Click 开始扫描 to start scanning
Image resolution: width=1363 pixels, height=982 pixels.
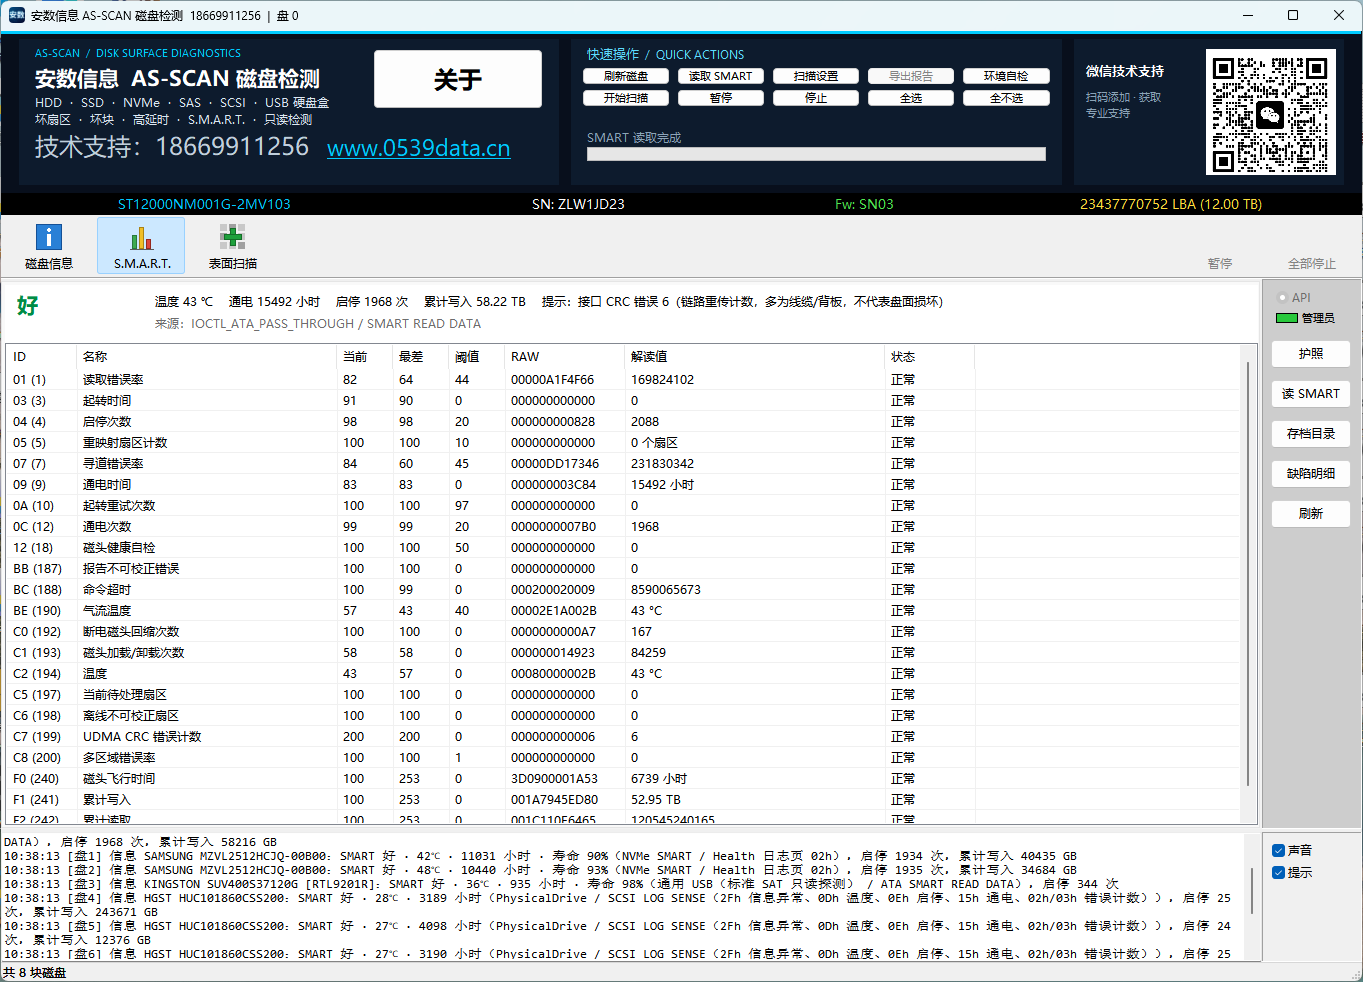click(626, 98)
